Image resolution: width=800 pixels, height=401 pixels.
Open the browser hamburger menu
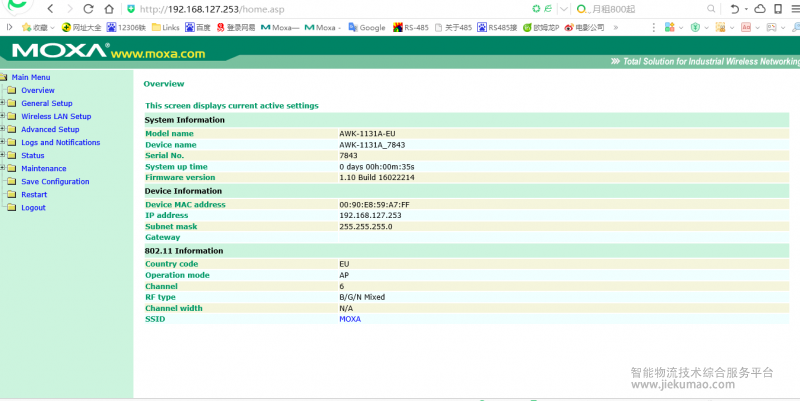[x=795, y=9]
